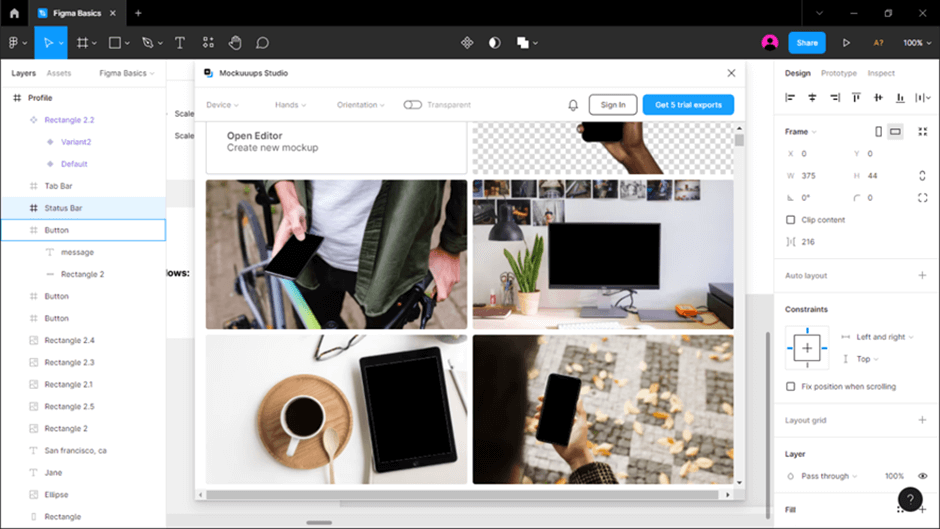Switch to the Layers tab

tap(23, 73)
